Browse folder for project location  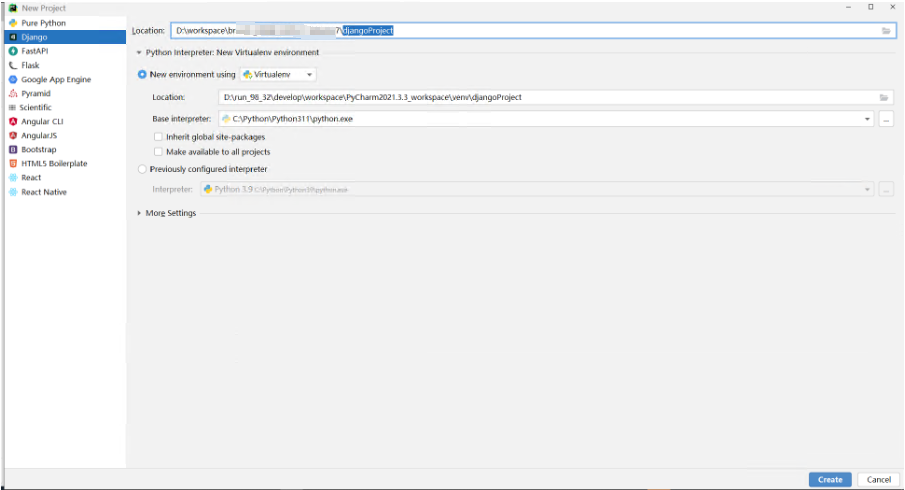pyautogui.click(x=886, y=31)
